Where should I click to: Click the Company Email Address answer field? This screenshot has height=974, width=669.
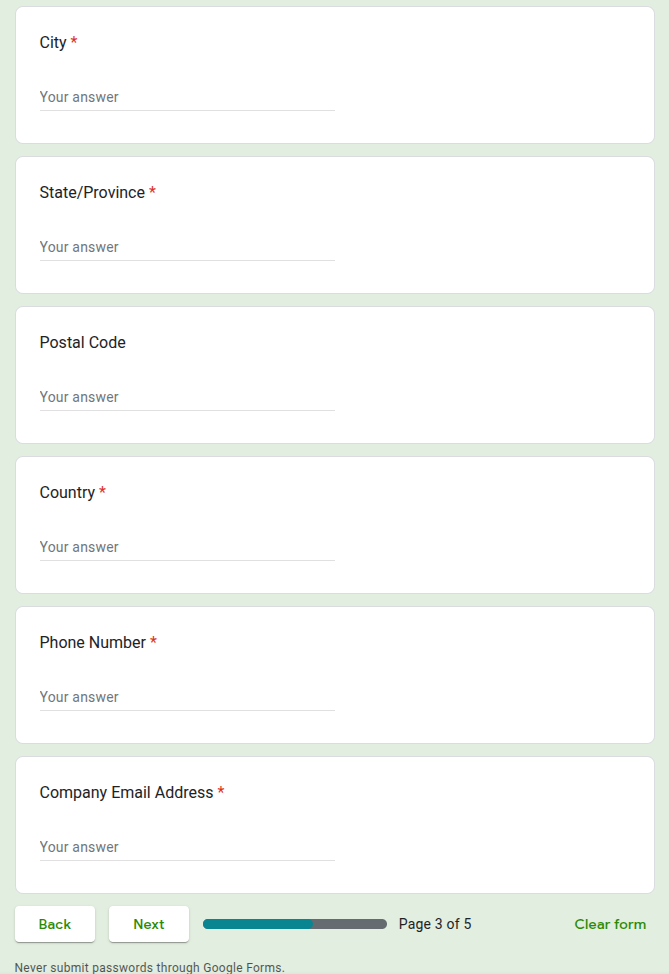click(186, 846)
